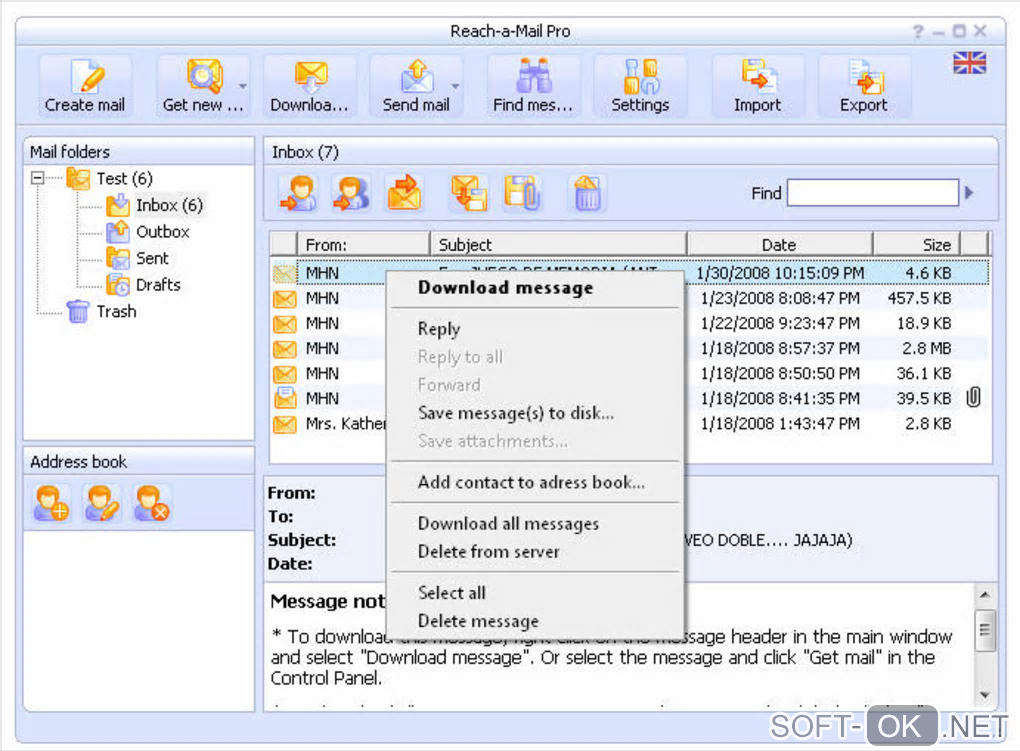Click the paperclip attachment icon on 39.5 KB message

pos(973,397)
